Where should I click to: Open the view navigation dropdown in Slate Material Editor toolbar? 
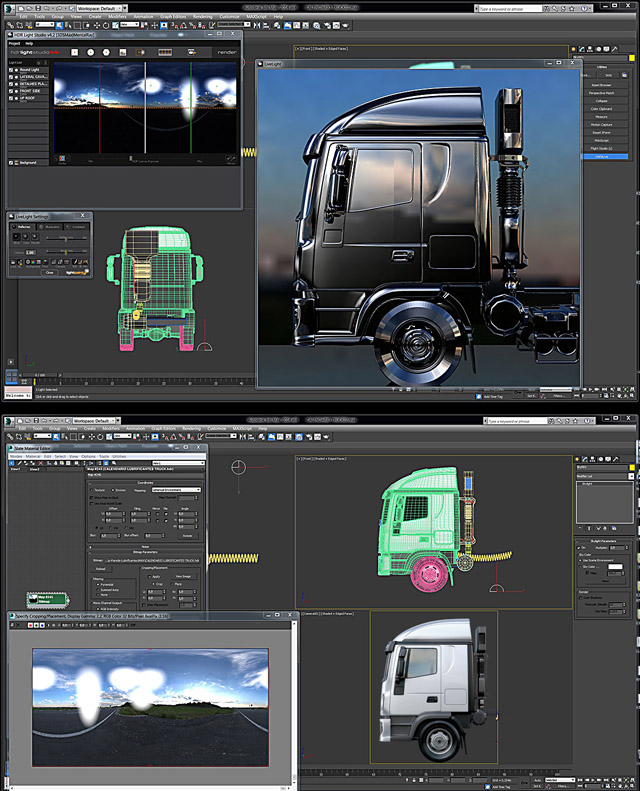coord(178,463)
